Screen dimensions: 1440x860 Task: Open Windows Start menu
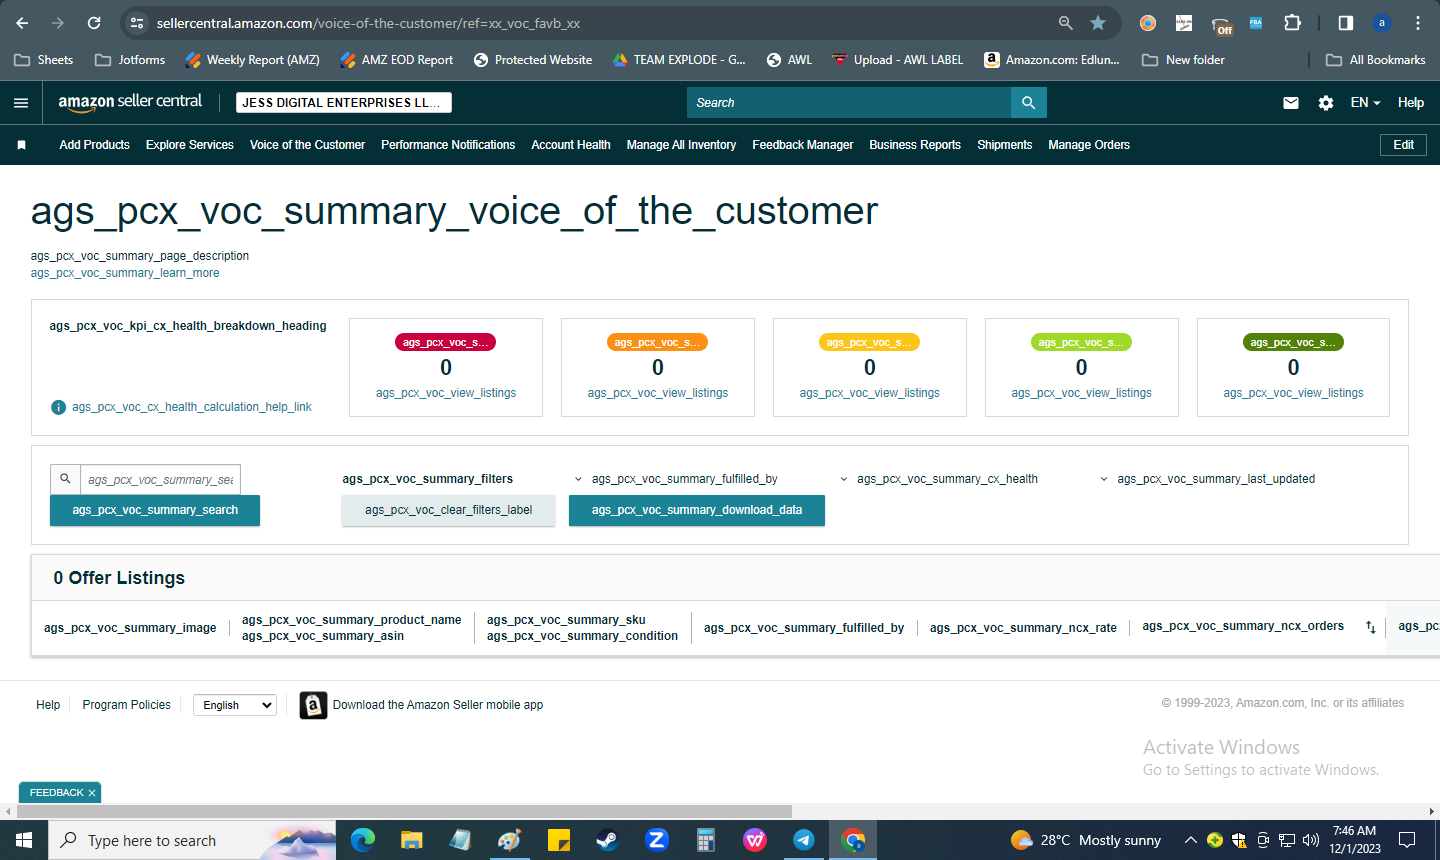tap(24, 840)
